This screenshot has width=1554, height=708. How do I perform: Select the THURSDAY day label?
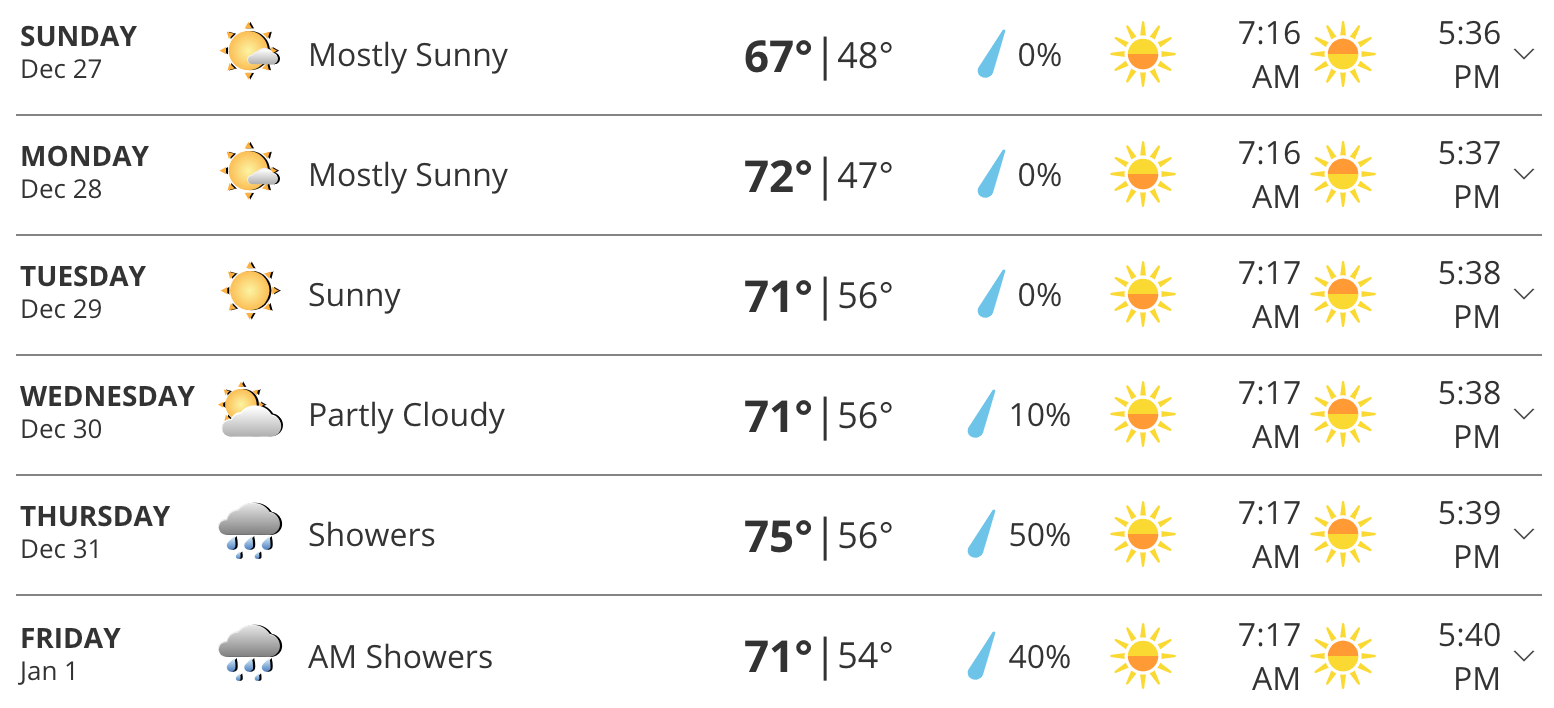pos(96,516)
